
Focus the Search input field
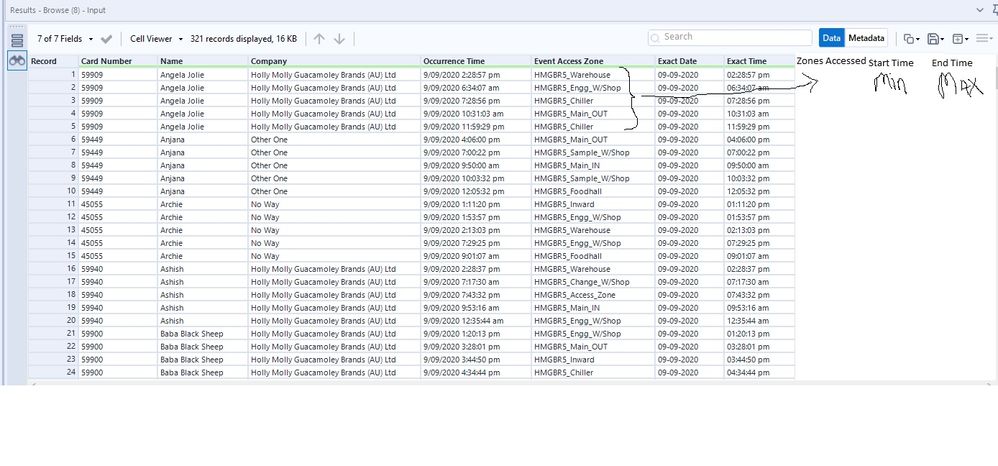pos(730,37)
